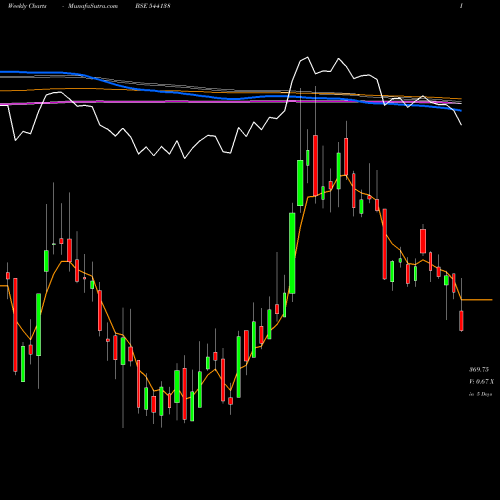The height and width of the screenshot is (500, 500).
Task: Click the 'Weekly Charts' title text
Action: click(x=27, y=6)
